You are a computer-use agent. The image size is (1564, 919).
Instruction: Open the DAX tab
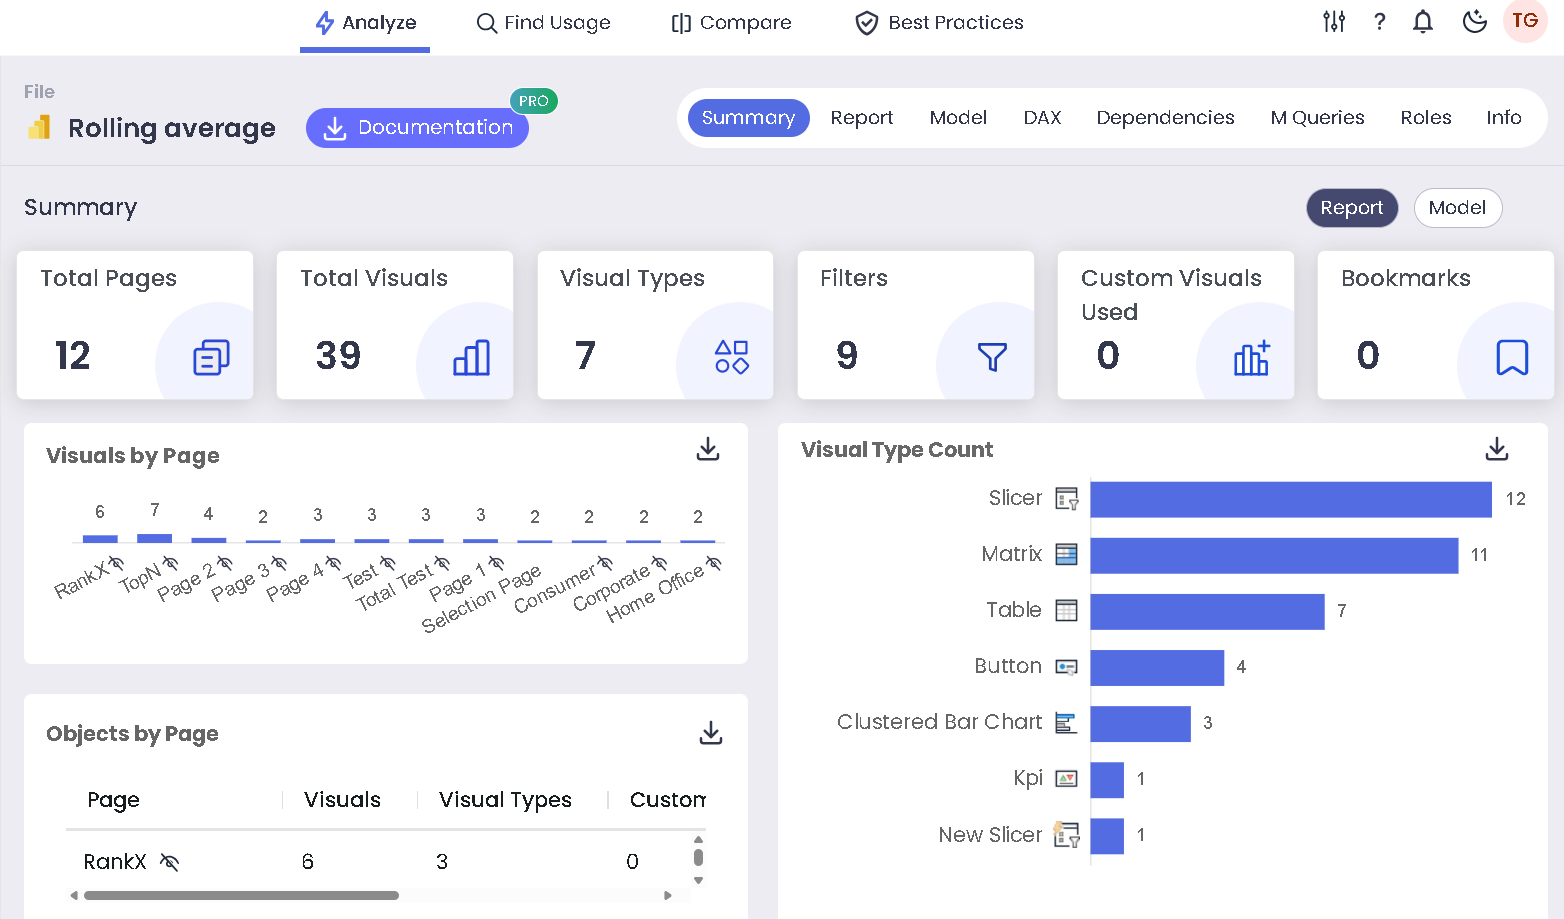[1042, 118]
